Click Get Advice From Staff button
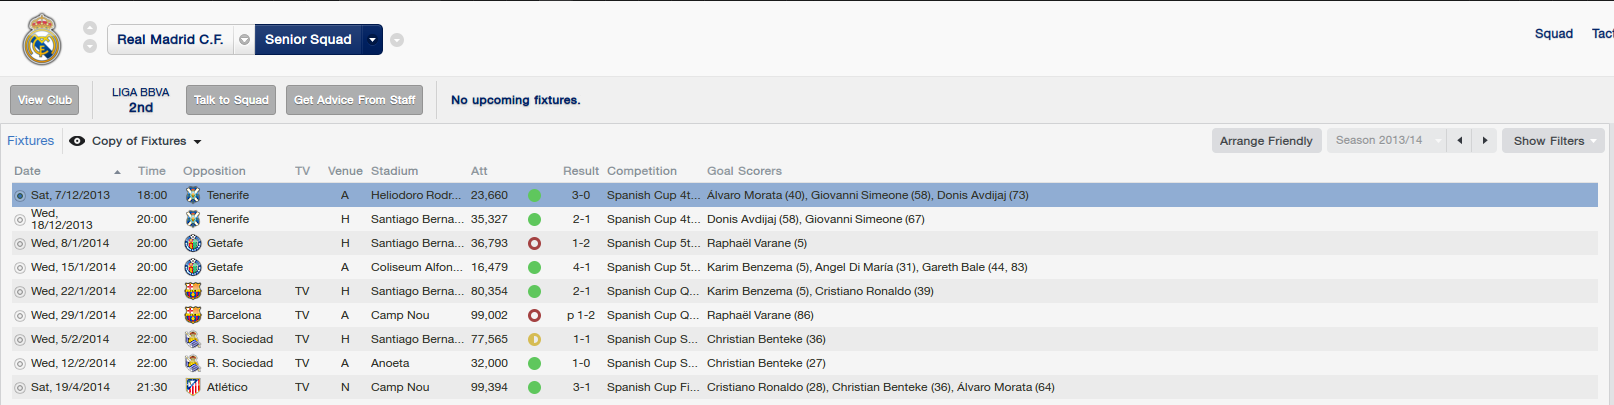 coord(354,100)
